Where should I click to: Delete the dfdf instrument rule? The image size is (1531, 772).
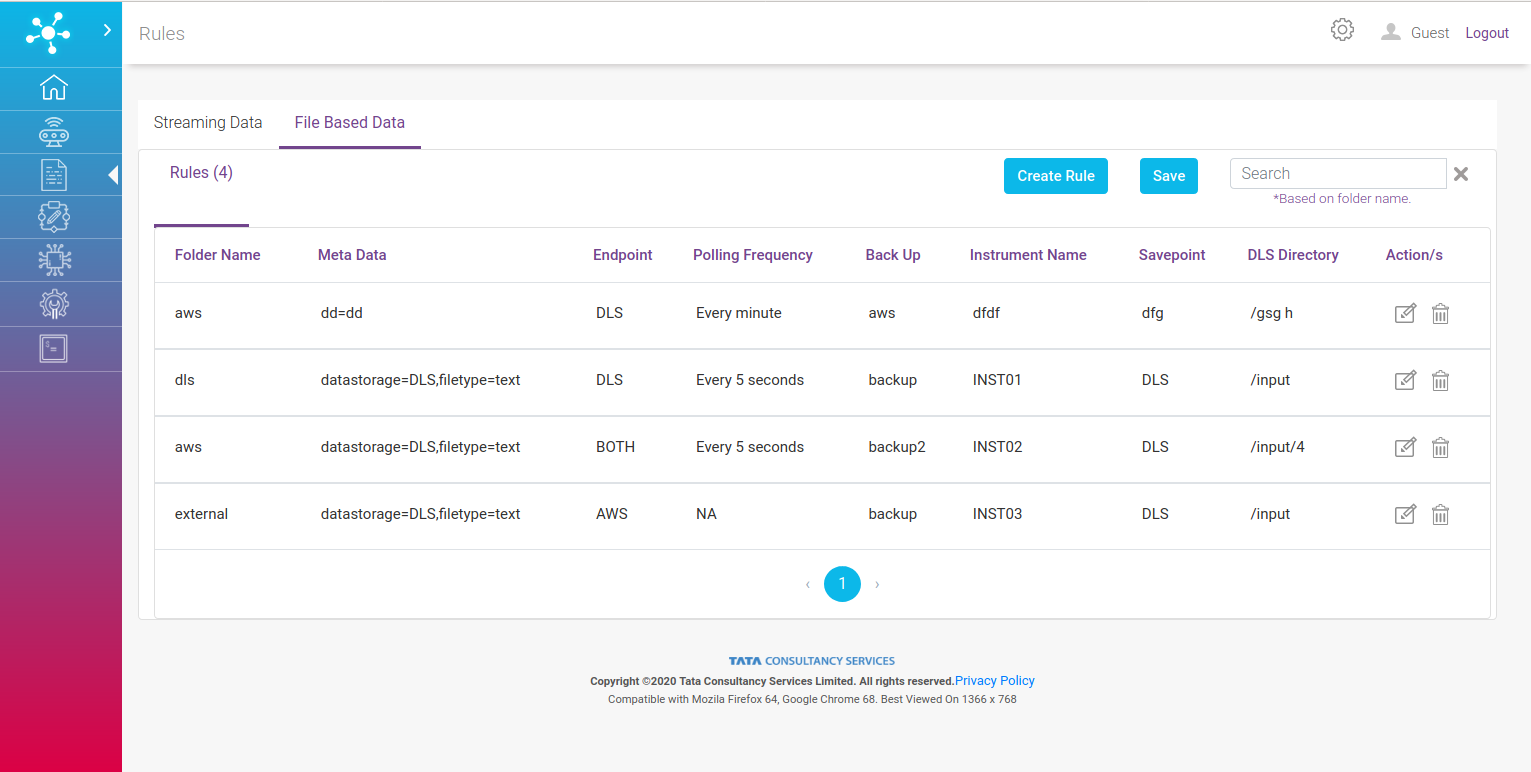tap(1440, 313)
